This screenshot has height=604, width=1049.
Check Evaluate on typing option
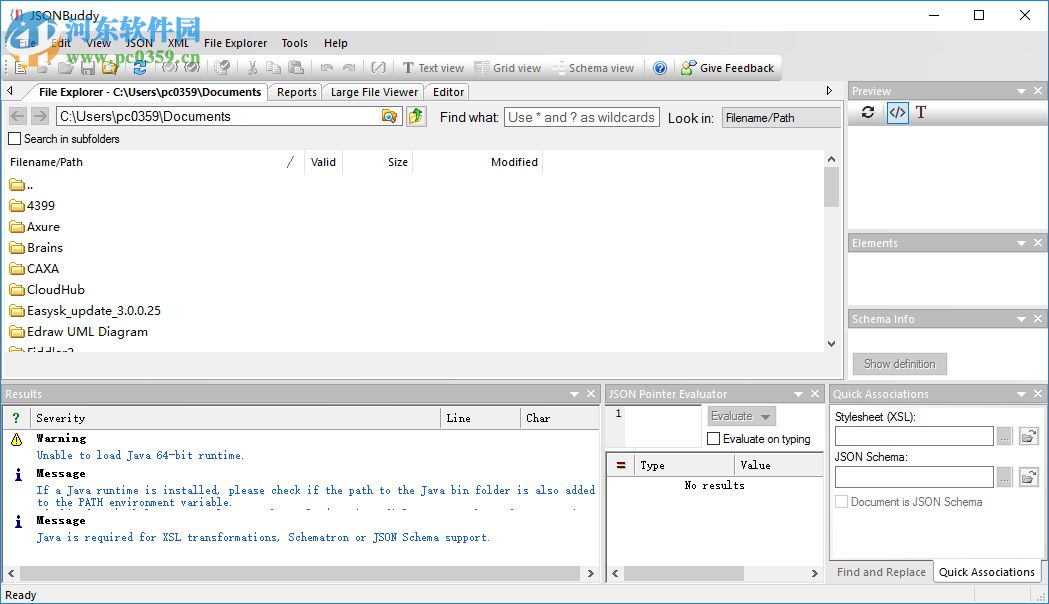pos(714,439)
